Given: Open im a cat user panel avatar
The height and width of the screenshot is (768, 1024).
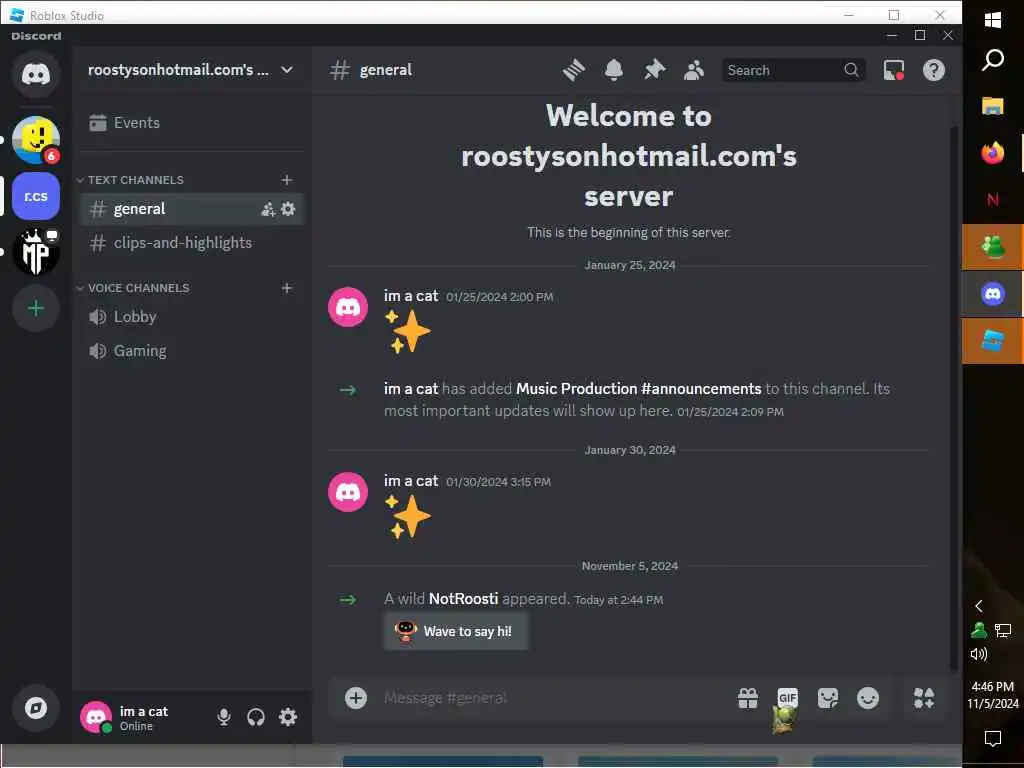Looking at the screenshot, I should 95,717.
